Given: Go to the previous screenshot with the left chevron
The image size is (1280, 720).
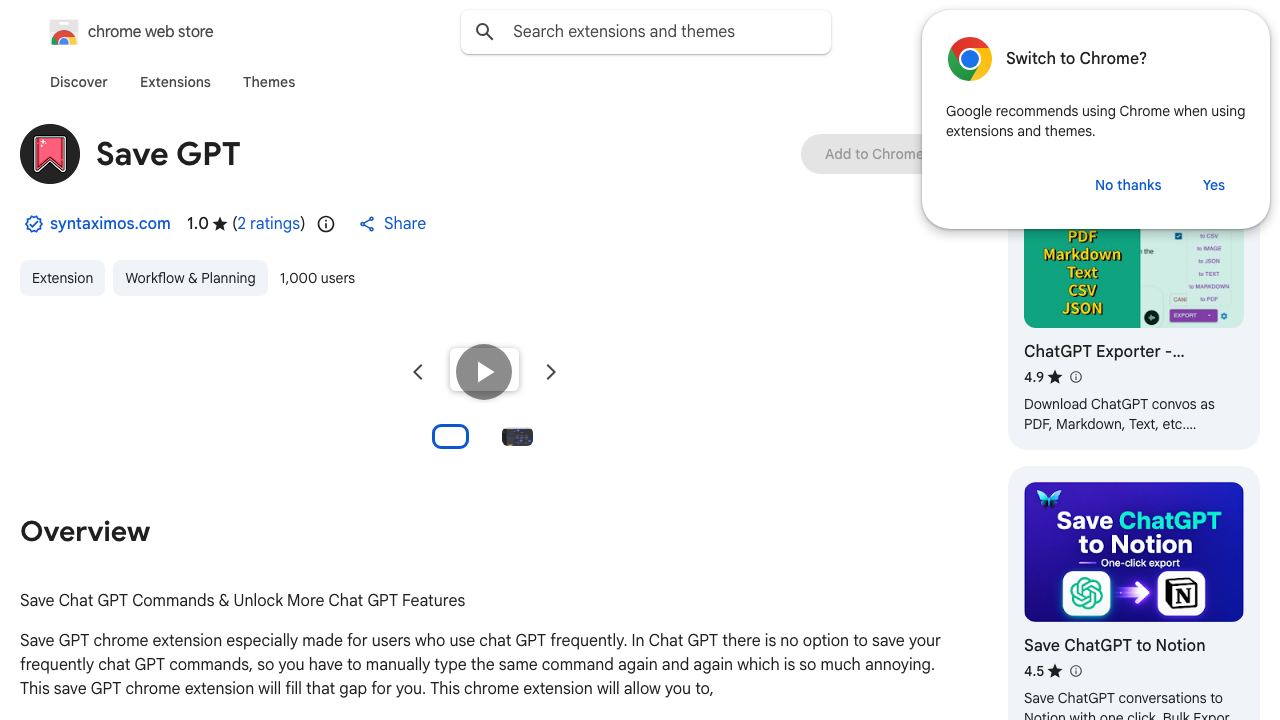Looking at the screenshot, I should pos(418,372).
